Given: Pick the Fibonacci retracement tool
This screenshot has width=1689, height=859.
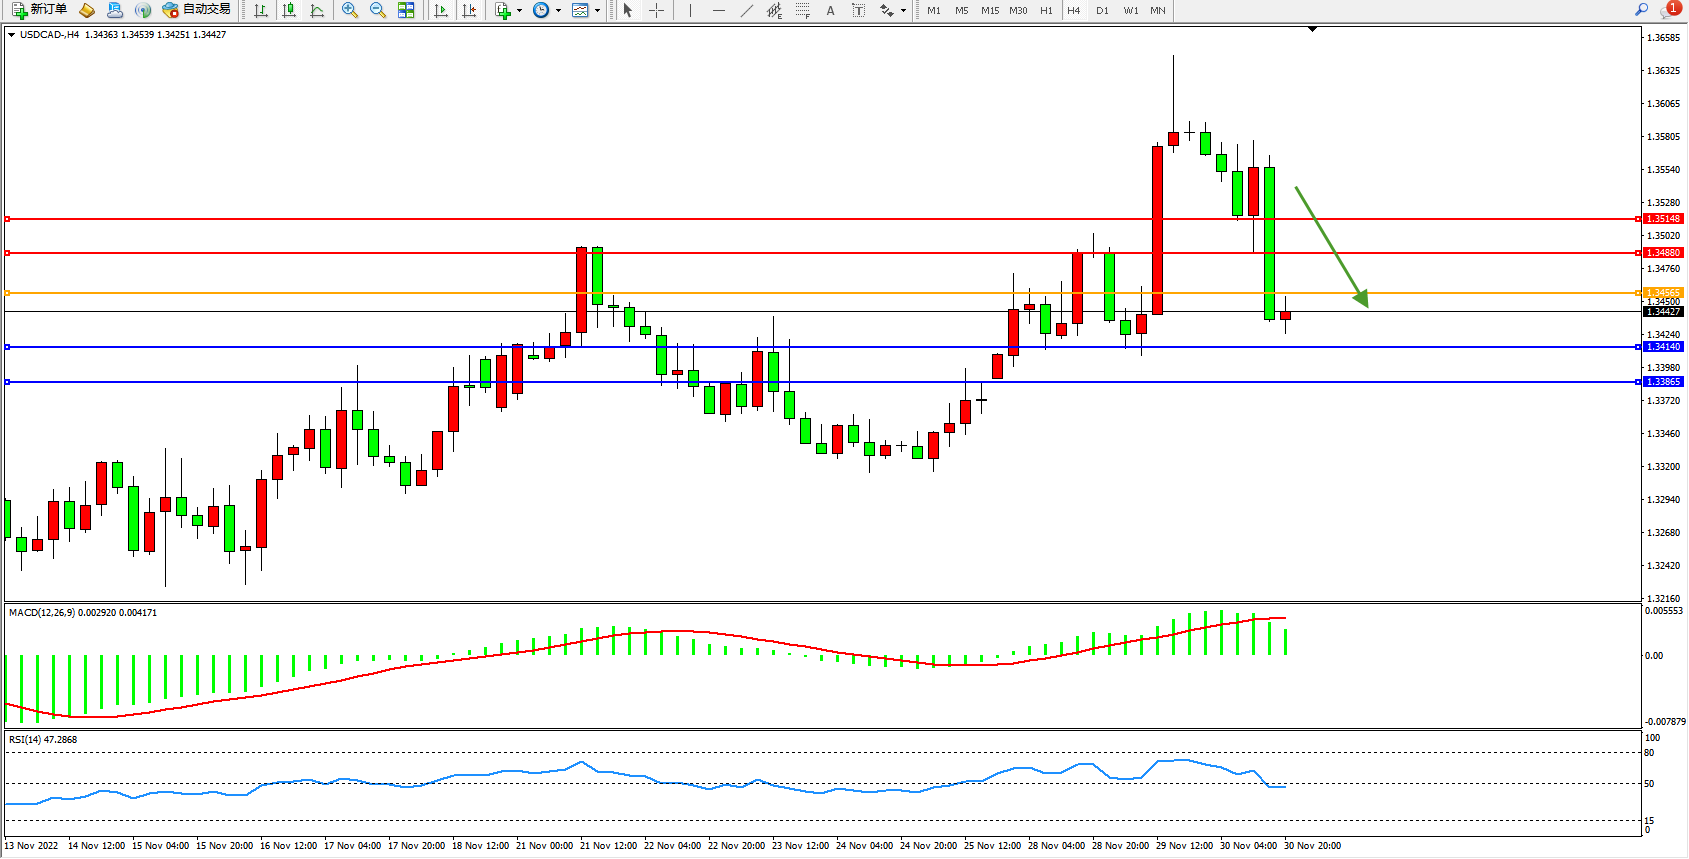Looking at the screenshot, I should tap(802, 10).
